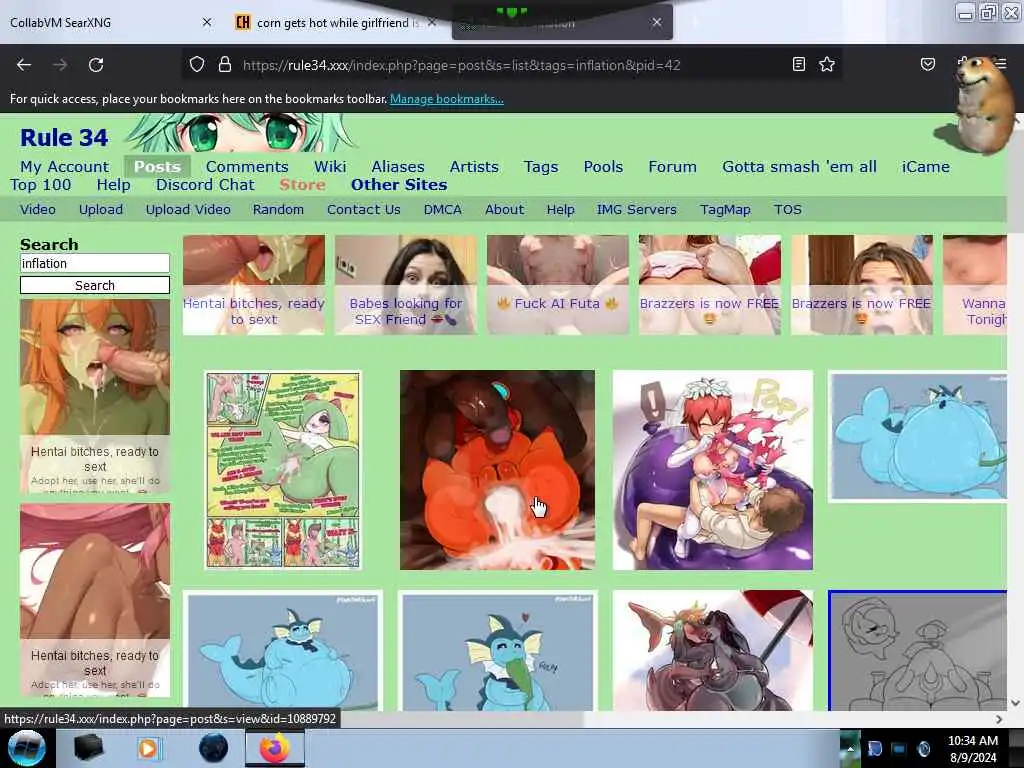1024x768 pixels.
Task: Open Video in the sub navigation
Action: tap(38, 209)
